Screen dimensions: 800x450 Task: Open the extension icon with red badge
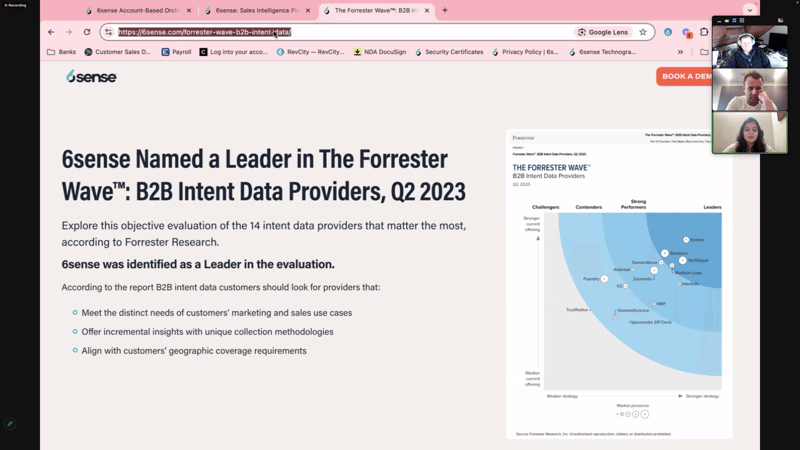click(x=686, y=33)
